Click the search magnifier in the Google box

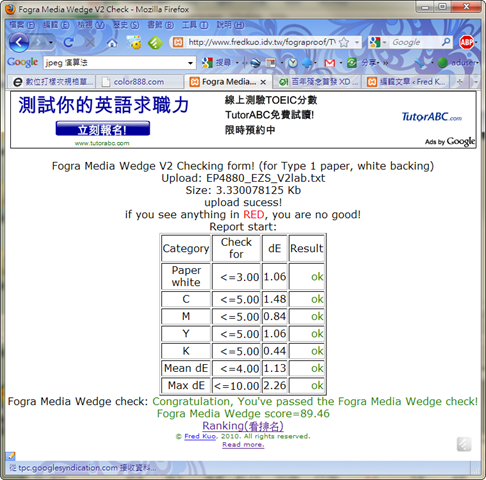pyautogui.click(x=446, y=42)
